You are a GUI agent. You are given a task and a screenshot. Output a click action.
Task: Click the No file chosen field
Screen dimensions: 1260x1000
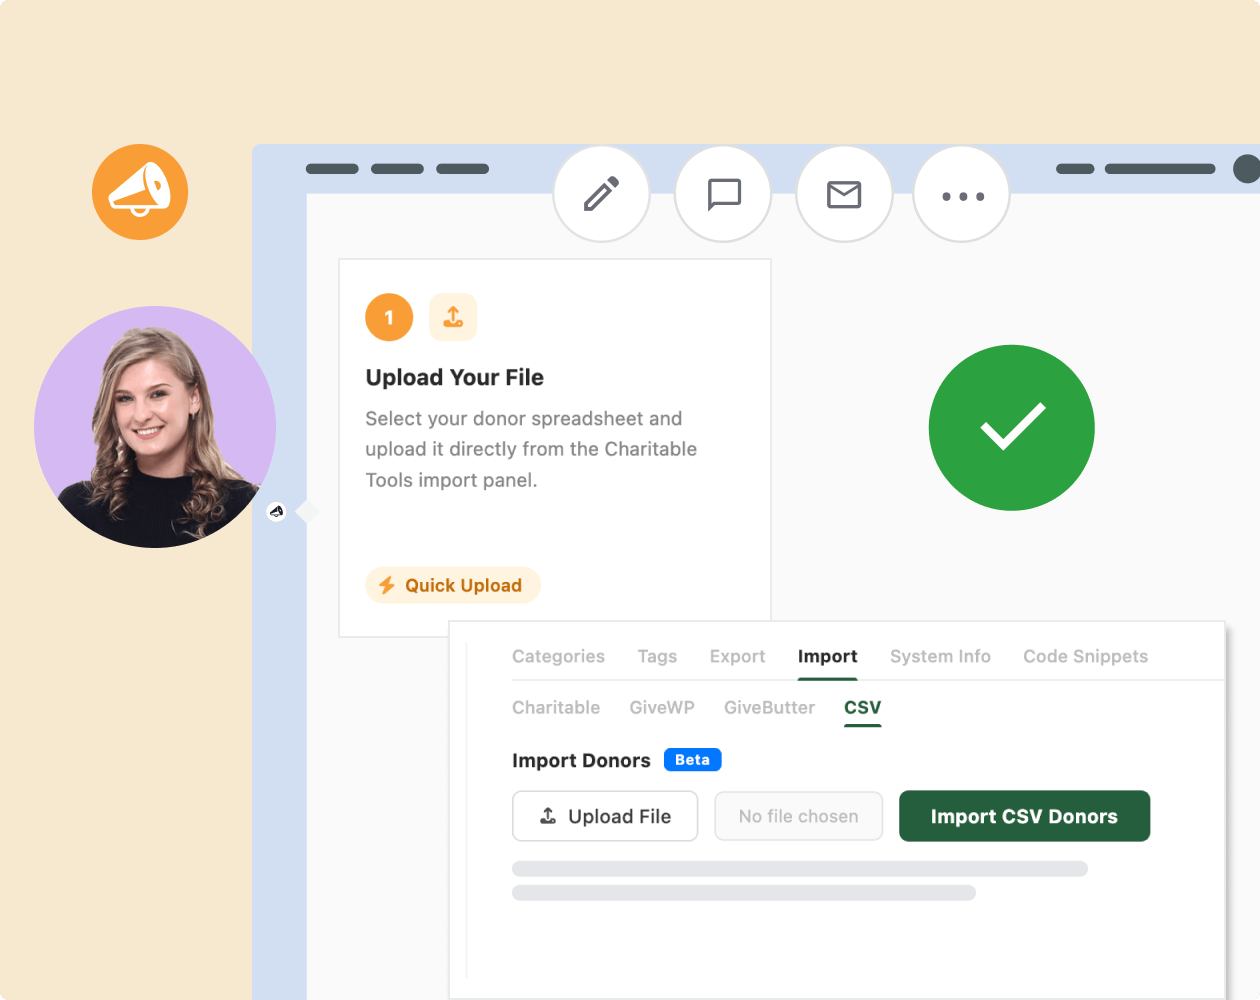798,816
